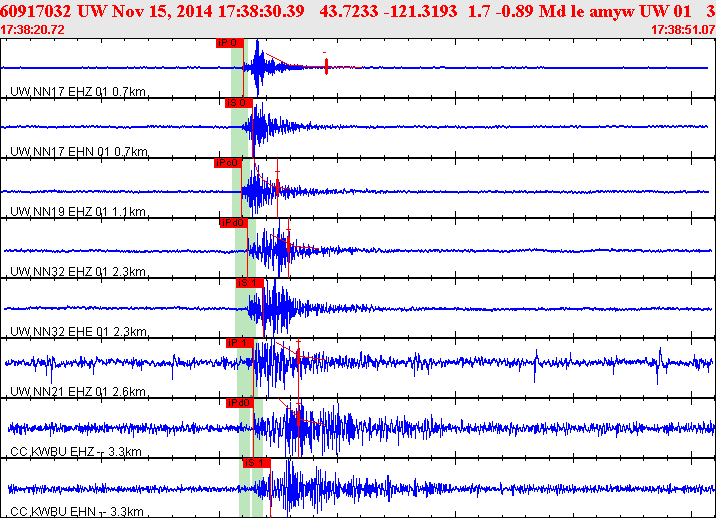716x518 pixels.
Task: Click the event date Nov 15, 2014
Action: pyautogui.click(x=162, y=11)
